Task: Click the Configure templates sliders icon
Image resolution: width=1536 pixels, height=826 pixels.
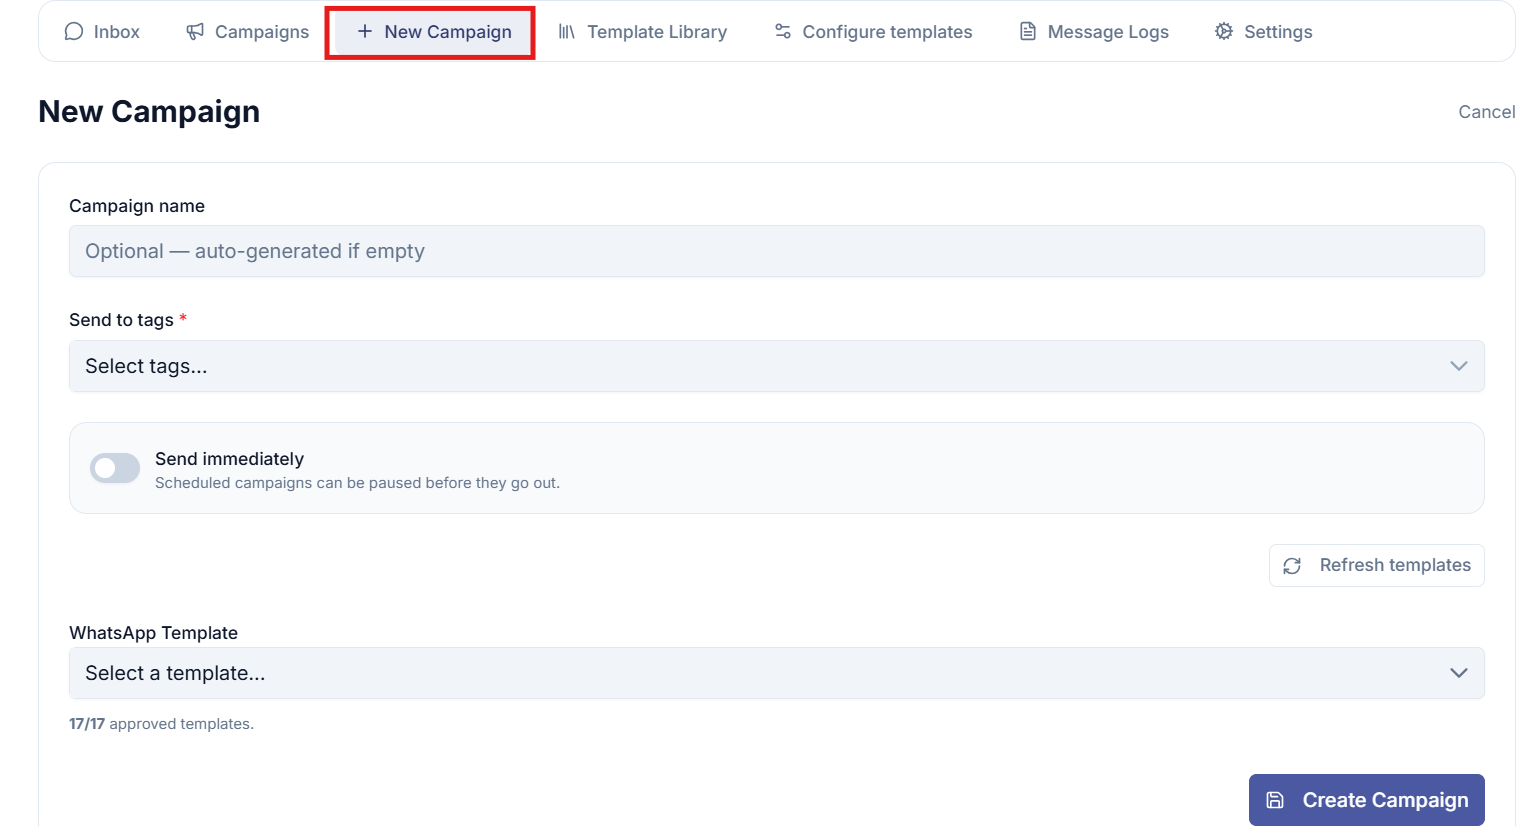Action: (783, 31)
